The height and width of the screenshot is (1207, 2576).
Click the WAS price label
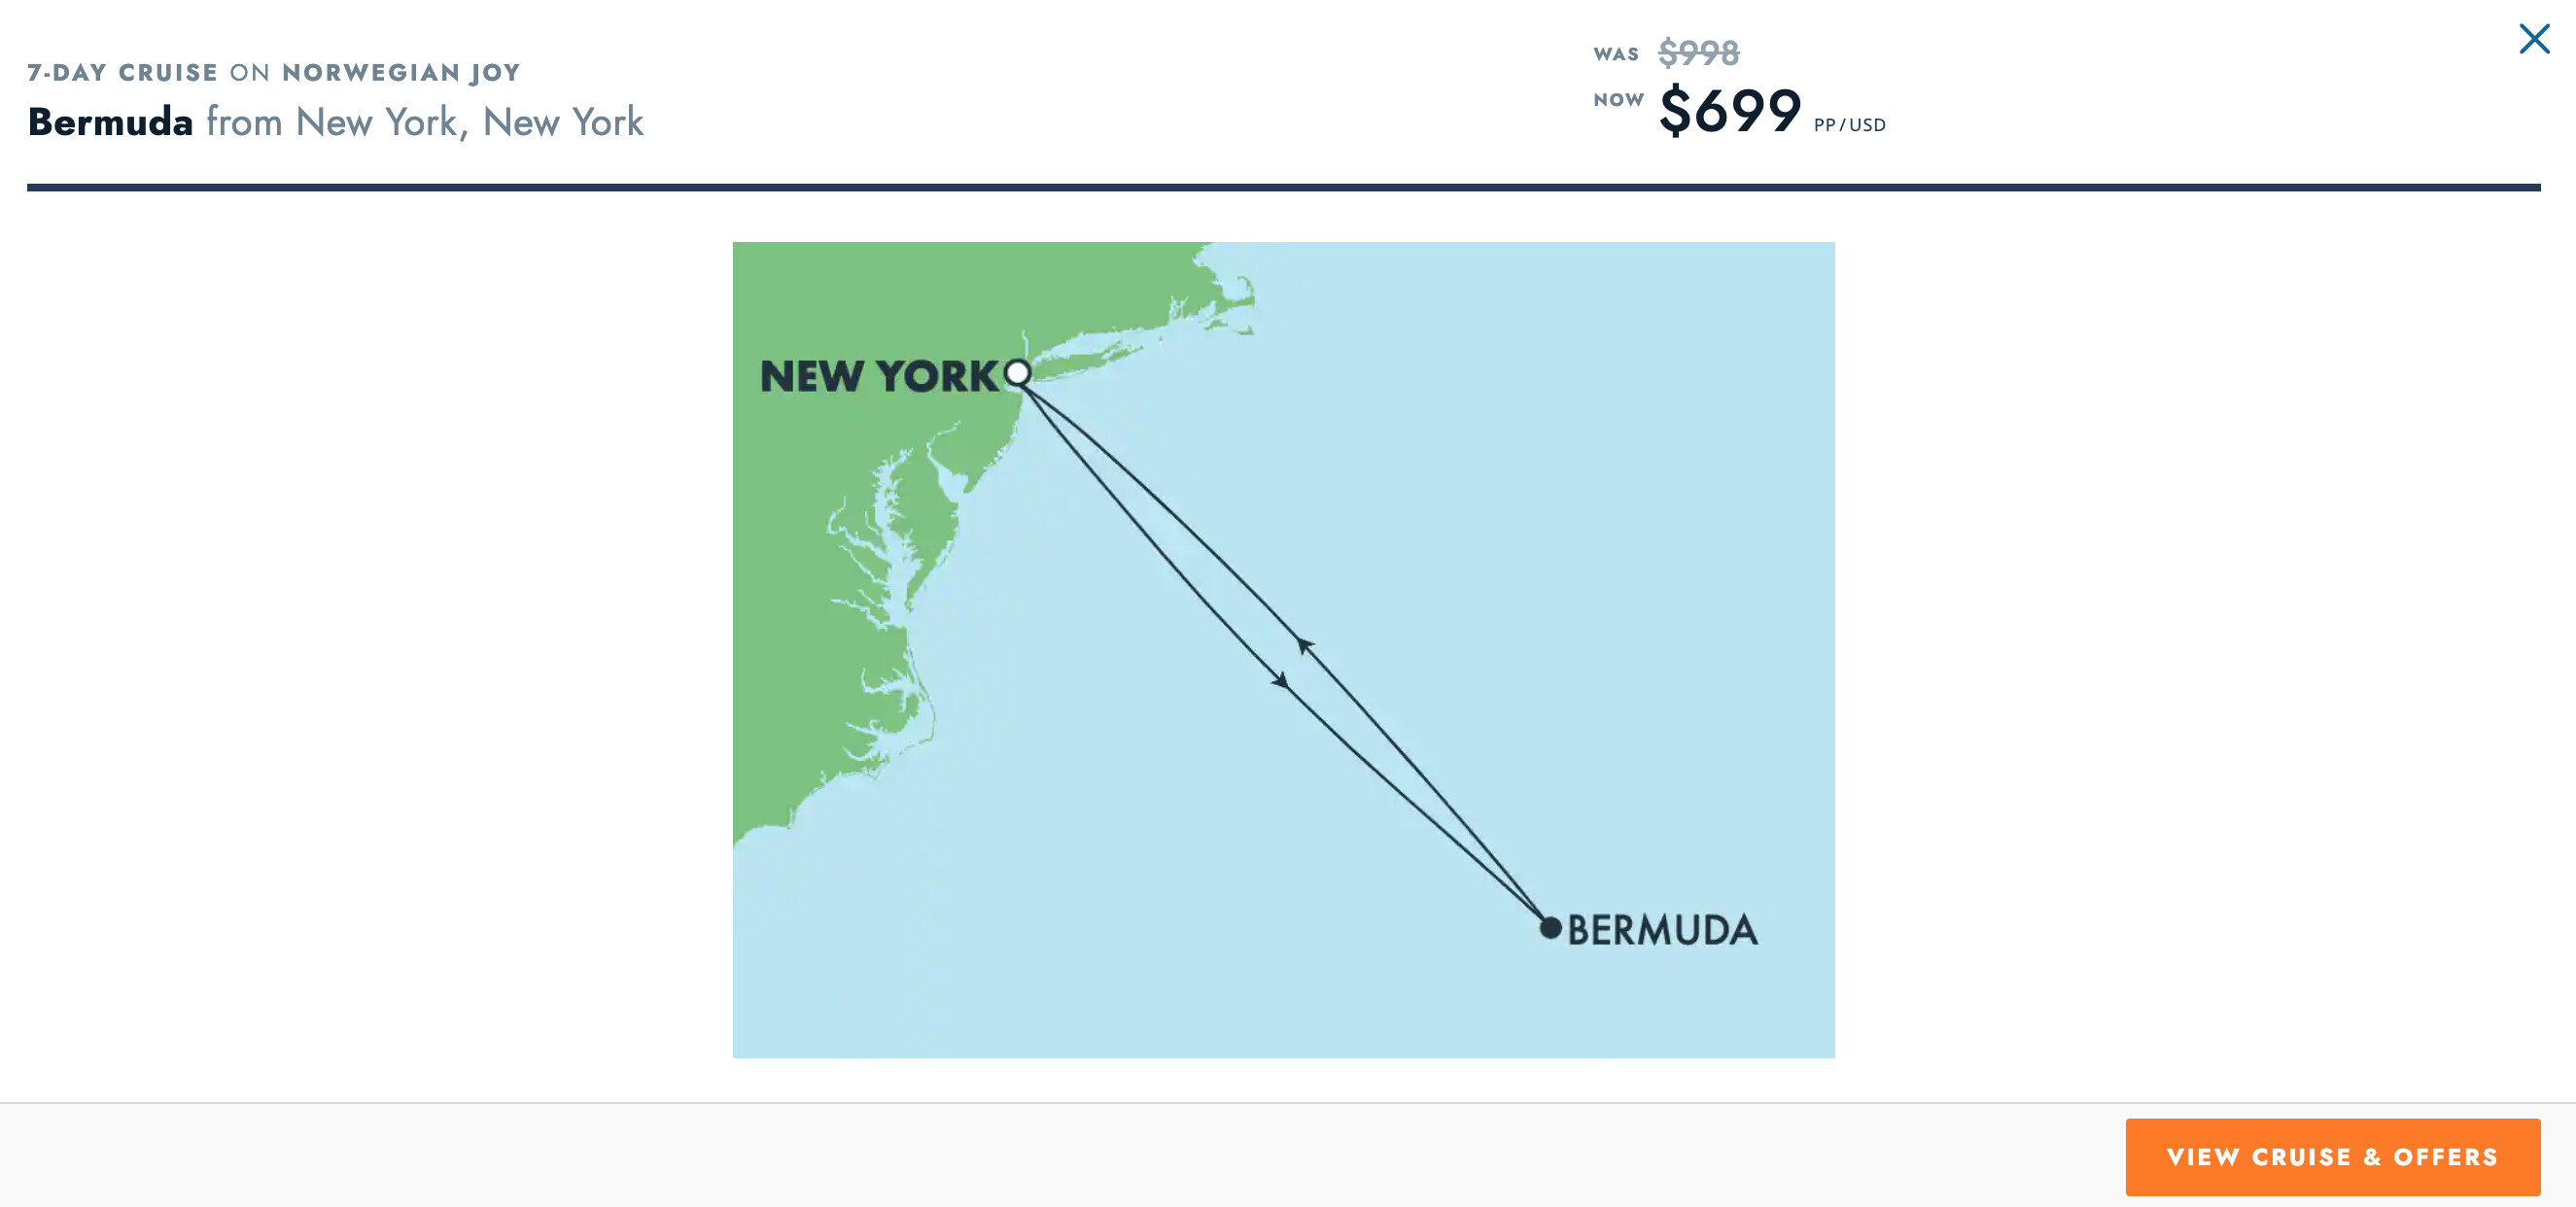click(1615, 54)
